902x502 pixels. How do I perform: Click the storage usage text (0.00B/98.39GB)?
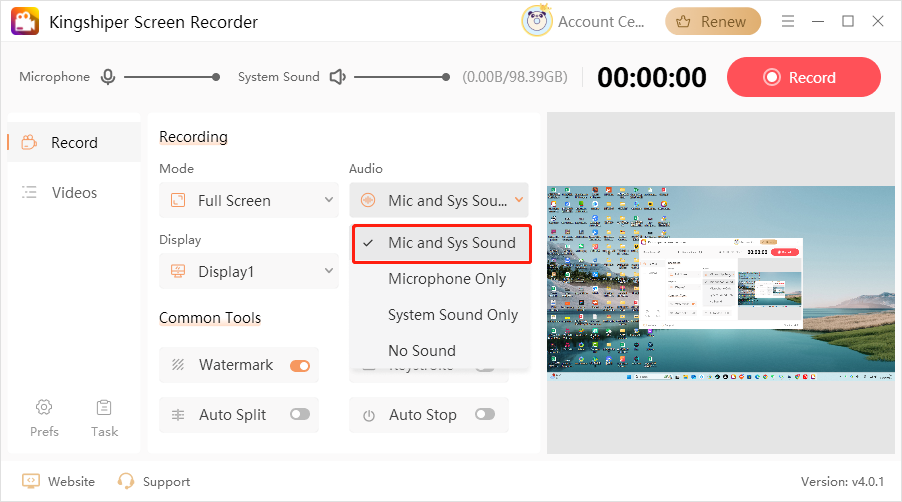(x=515, y=77)
